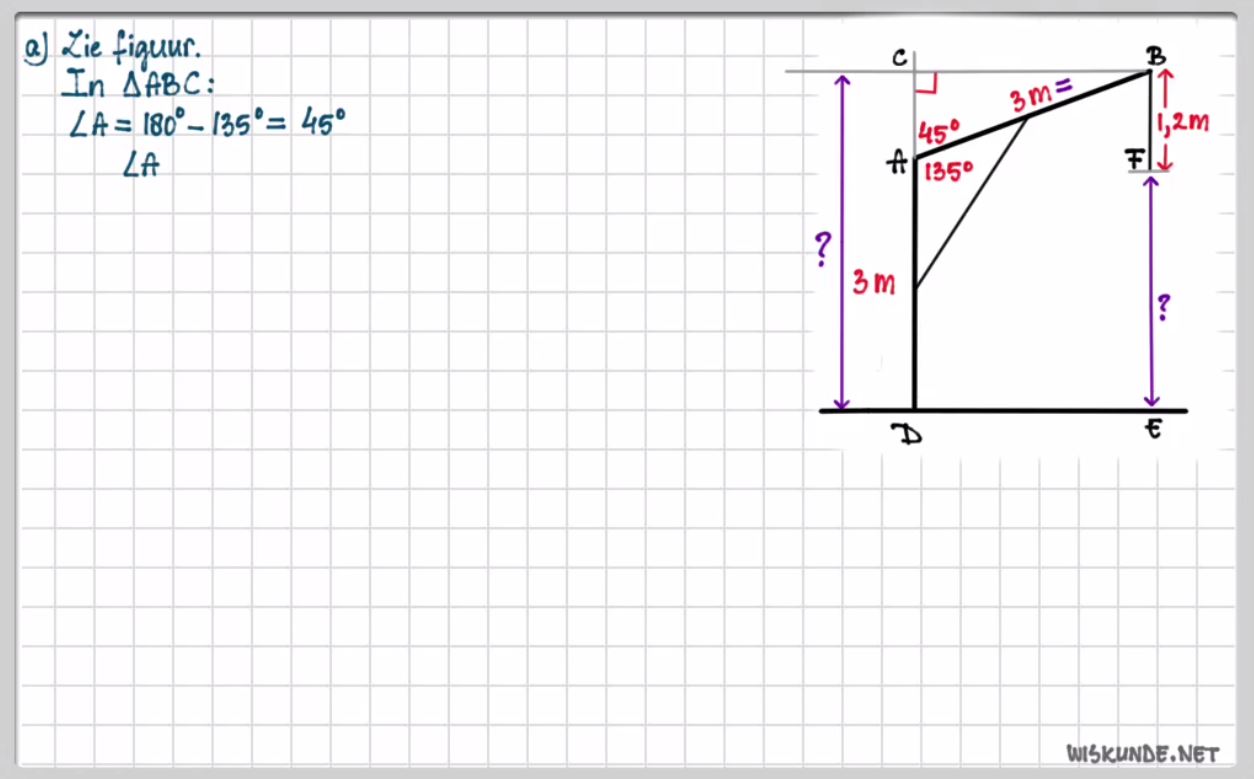Click the point label D

click(x=906, y=434)
